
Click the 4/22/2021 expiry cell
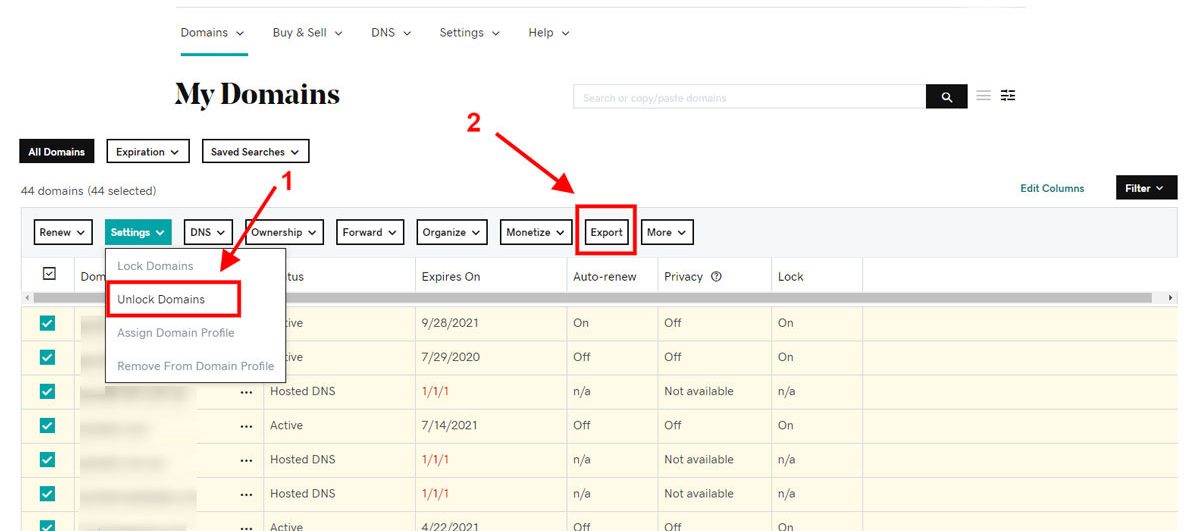click(x=450, y=527)
